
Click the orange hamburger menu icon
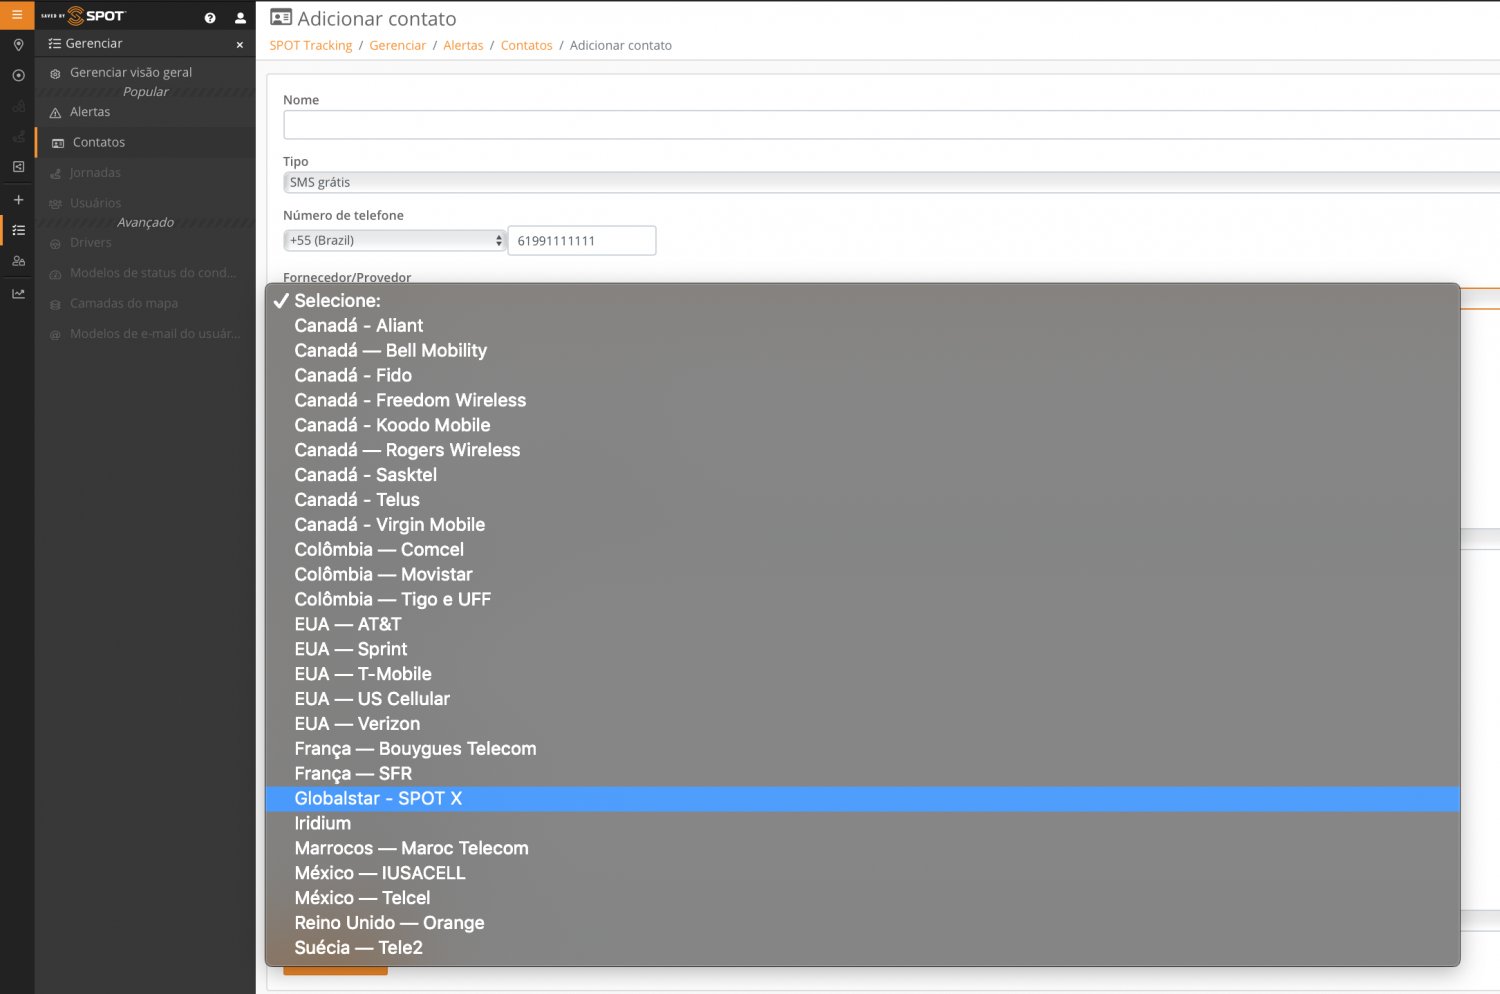(17, 15)
